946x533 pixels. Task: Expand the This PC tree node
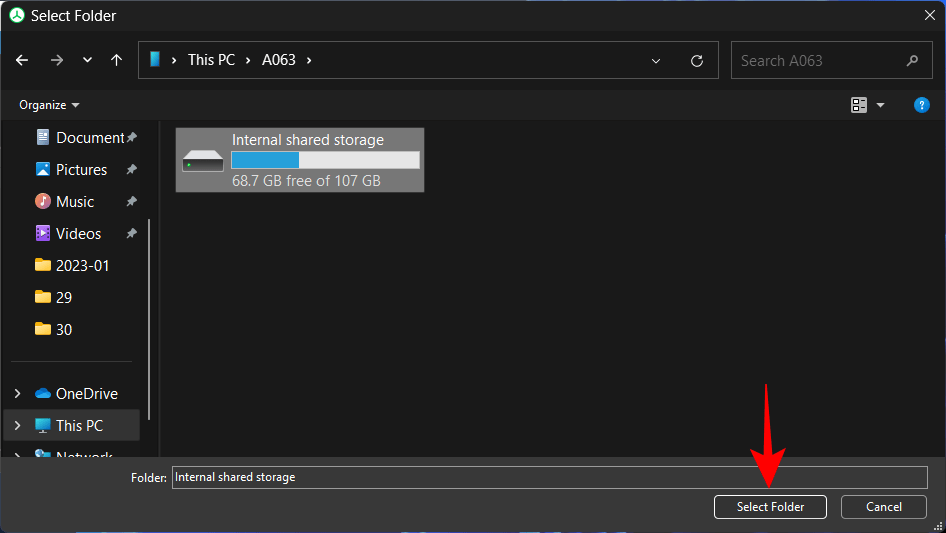[x=17, y=426]
